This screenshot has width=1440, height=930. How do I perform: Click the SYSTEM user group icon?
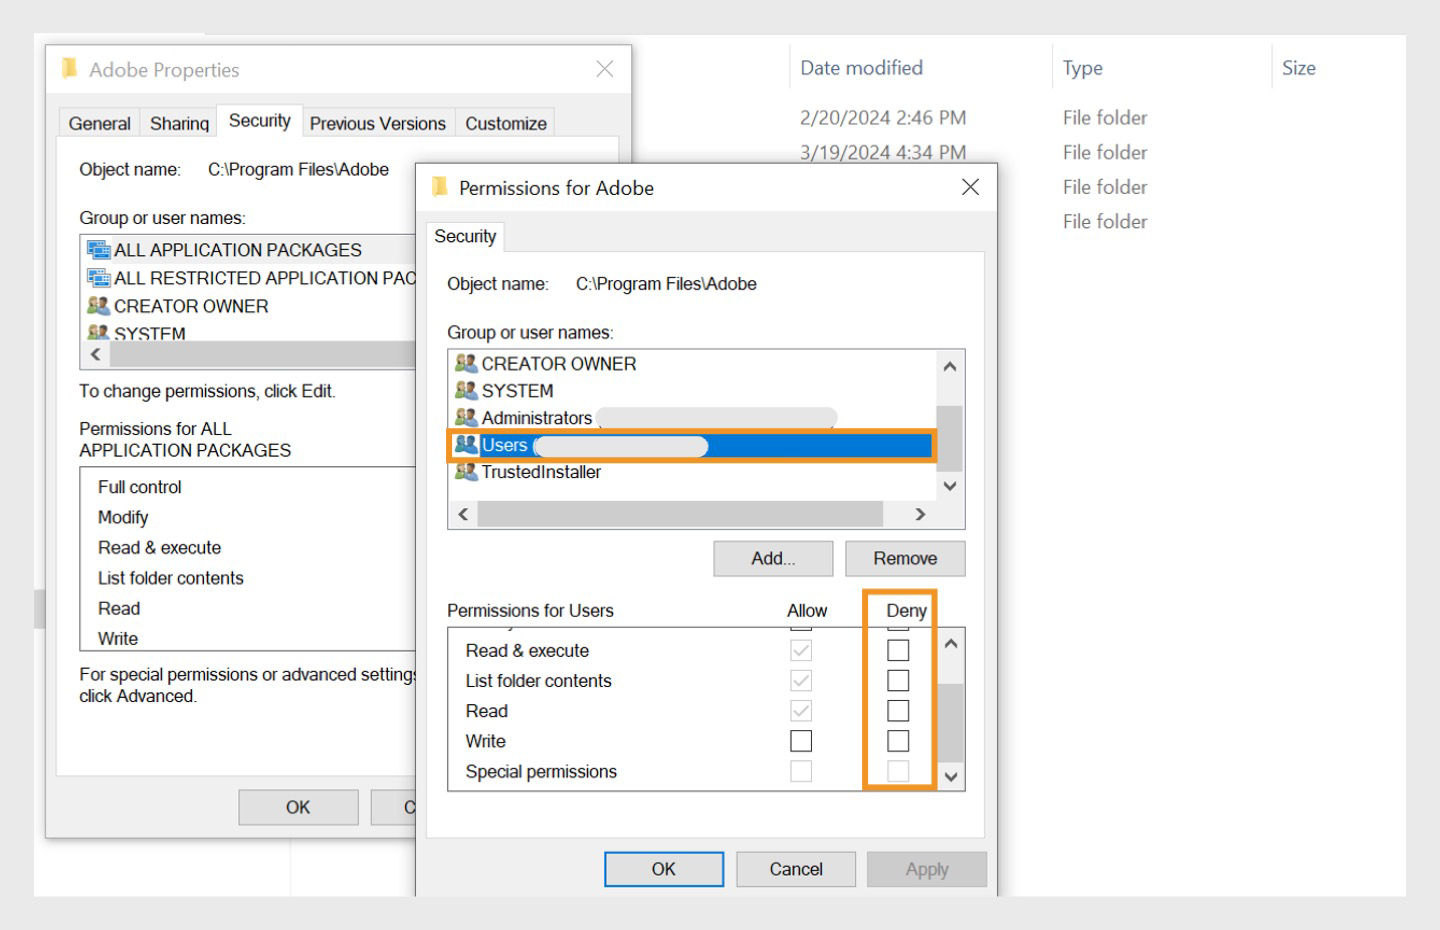click(x=466, y=391)
